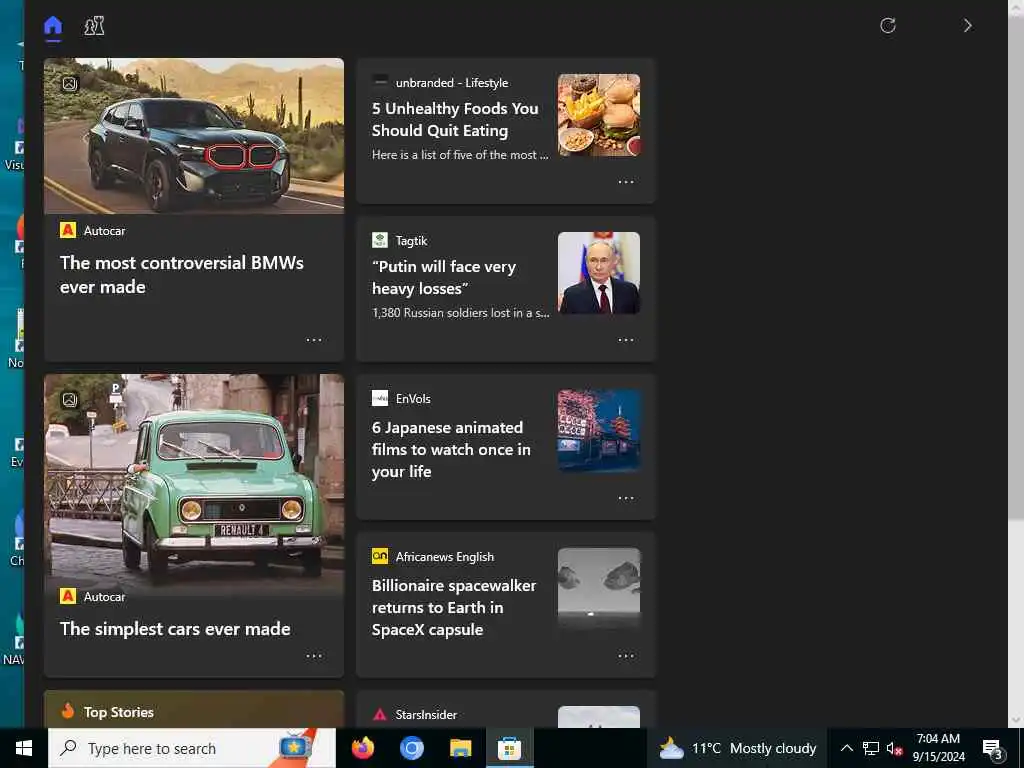Click the network status tray icon
This screenshot has width=1024, height=768.
pyautogui.click(x=871, y=748)
